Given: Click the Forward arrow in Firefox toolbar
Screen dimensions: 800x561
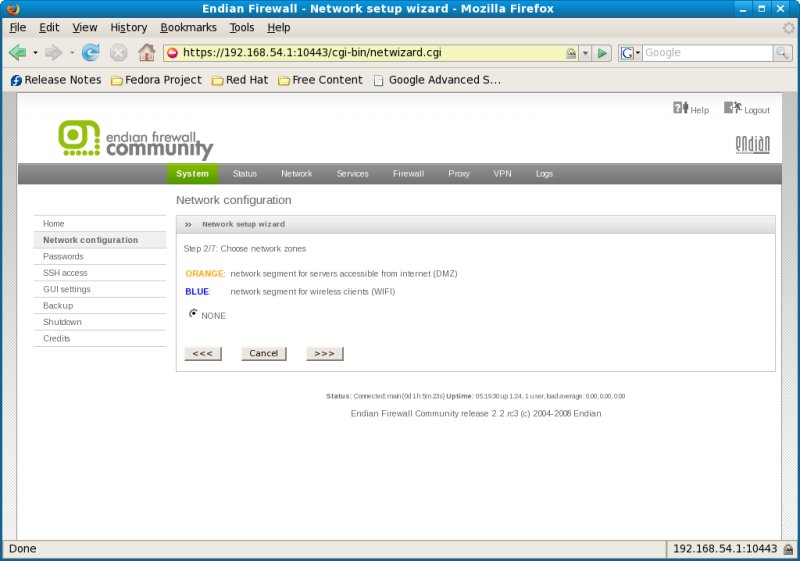Looking at the screenshot, I should coord(53,53).
